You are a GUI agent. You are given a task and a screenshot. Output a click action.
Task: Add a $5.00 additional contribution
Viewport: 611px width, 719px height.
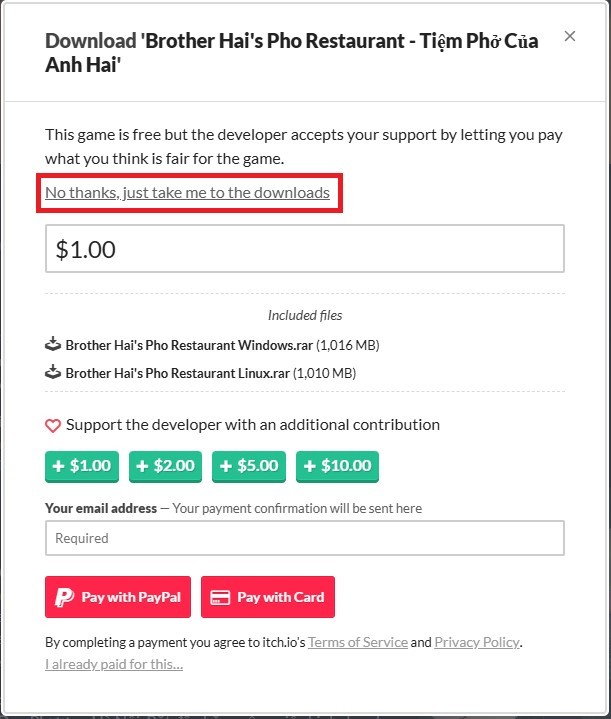tap(250, 466)
